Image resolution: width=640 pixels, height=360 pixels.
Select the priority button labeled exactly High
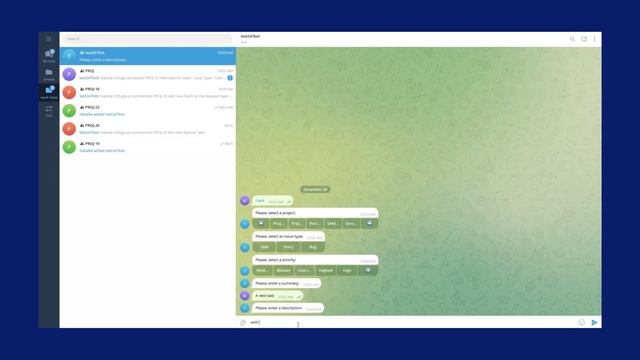[x=347, y=271]
